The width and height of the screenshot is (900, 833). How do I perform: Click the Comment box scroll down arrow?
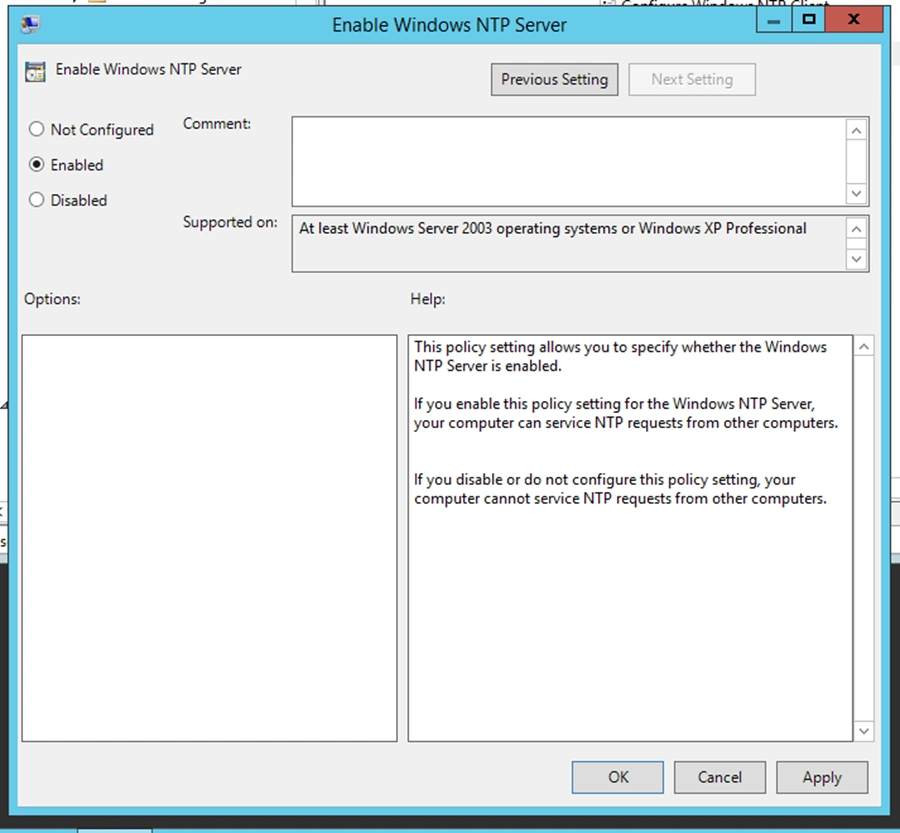click(856, 193)
